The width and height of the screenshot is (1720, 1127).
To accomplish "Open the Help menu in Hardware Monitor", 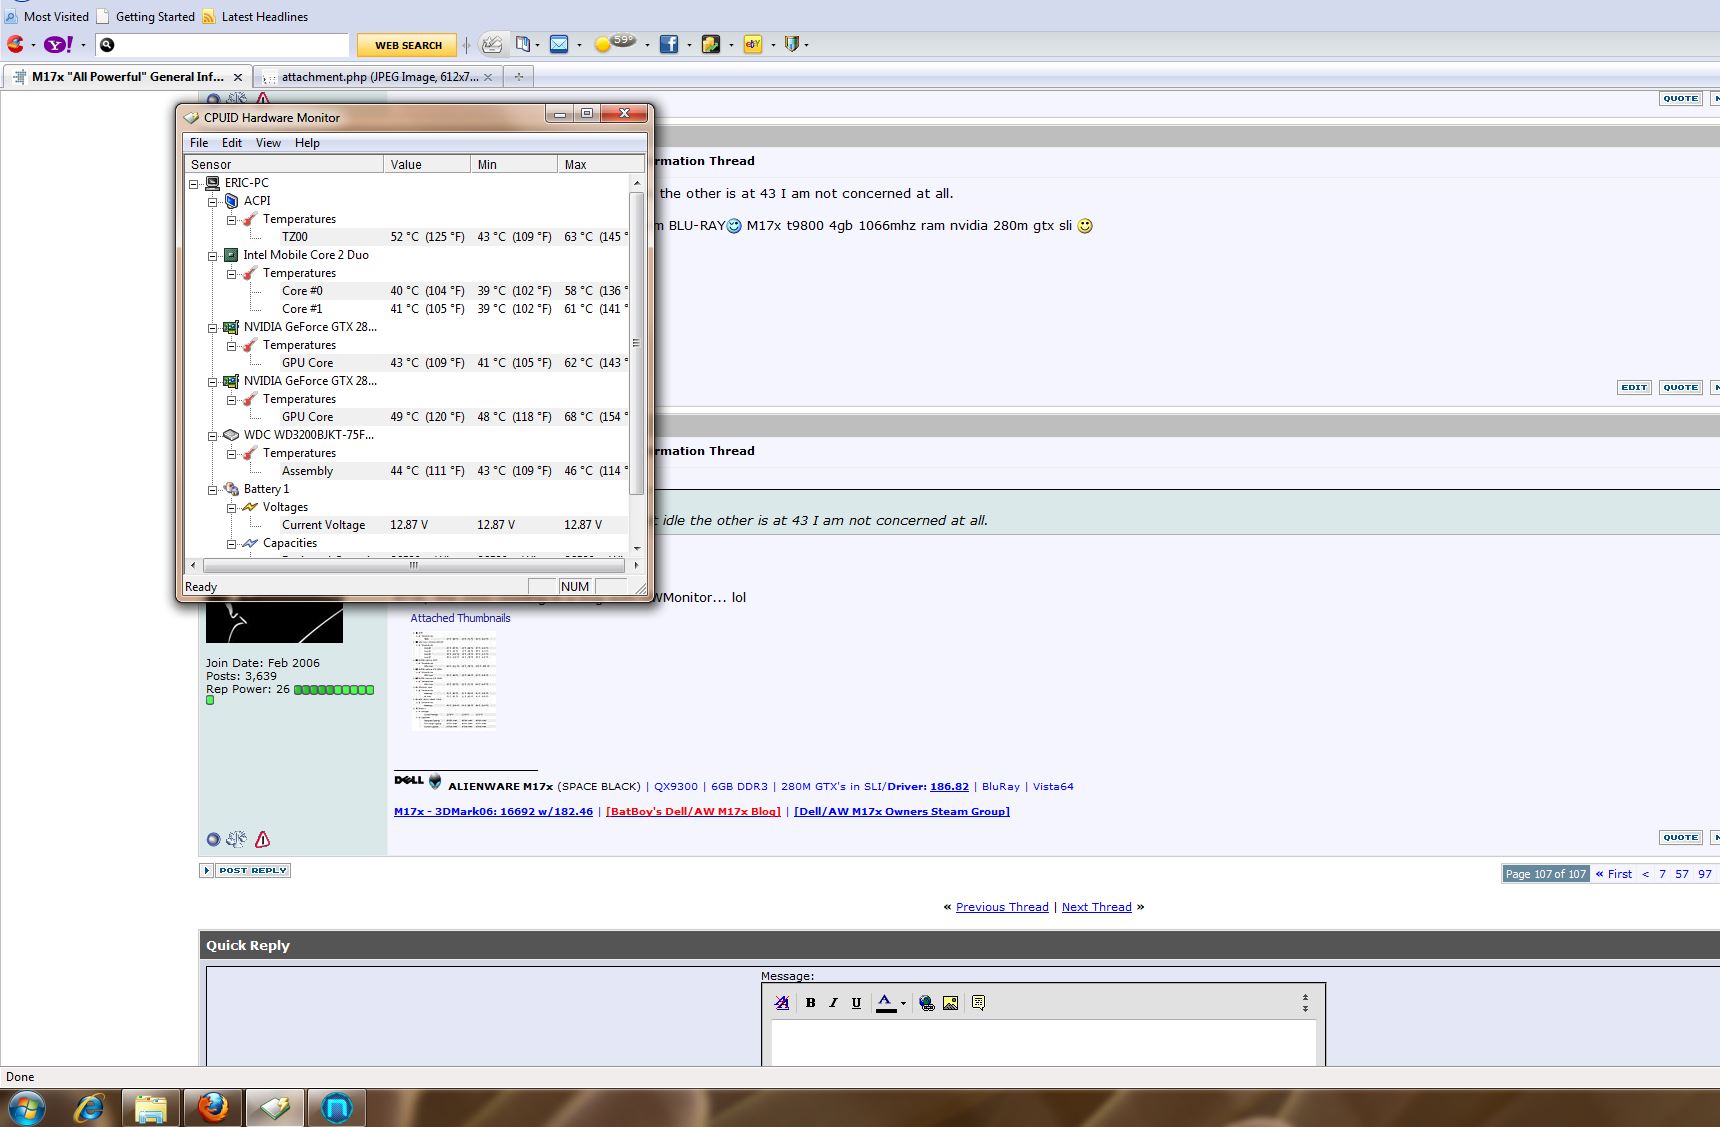I will (307, 143).
